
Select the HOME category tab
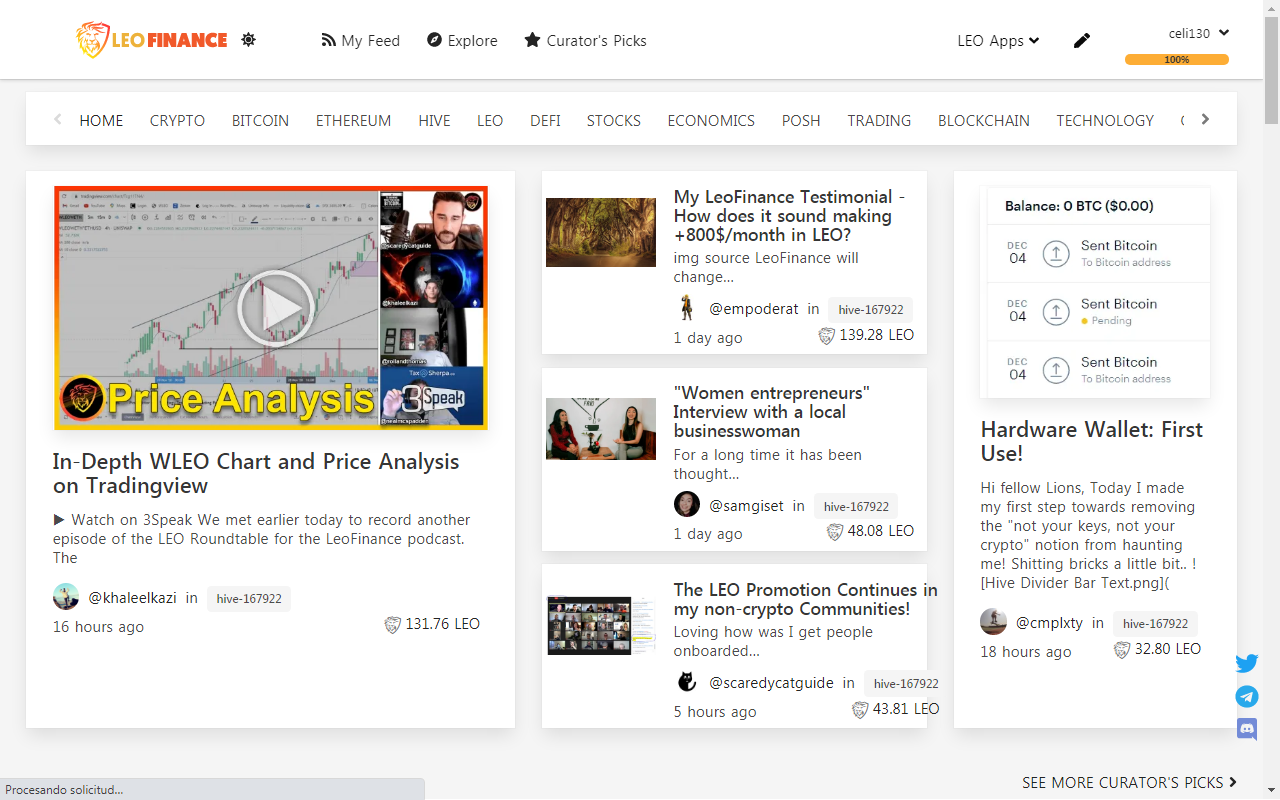coord(101,121)
